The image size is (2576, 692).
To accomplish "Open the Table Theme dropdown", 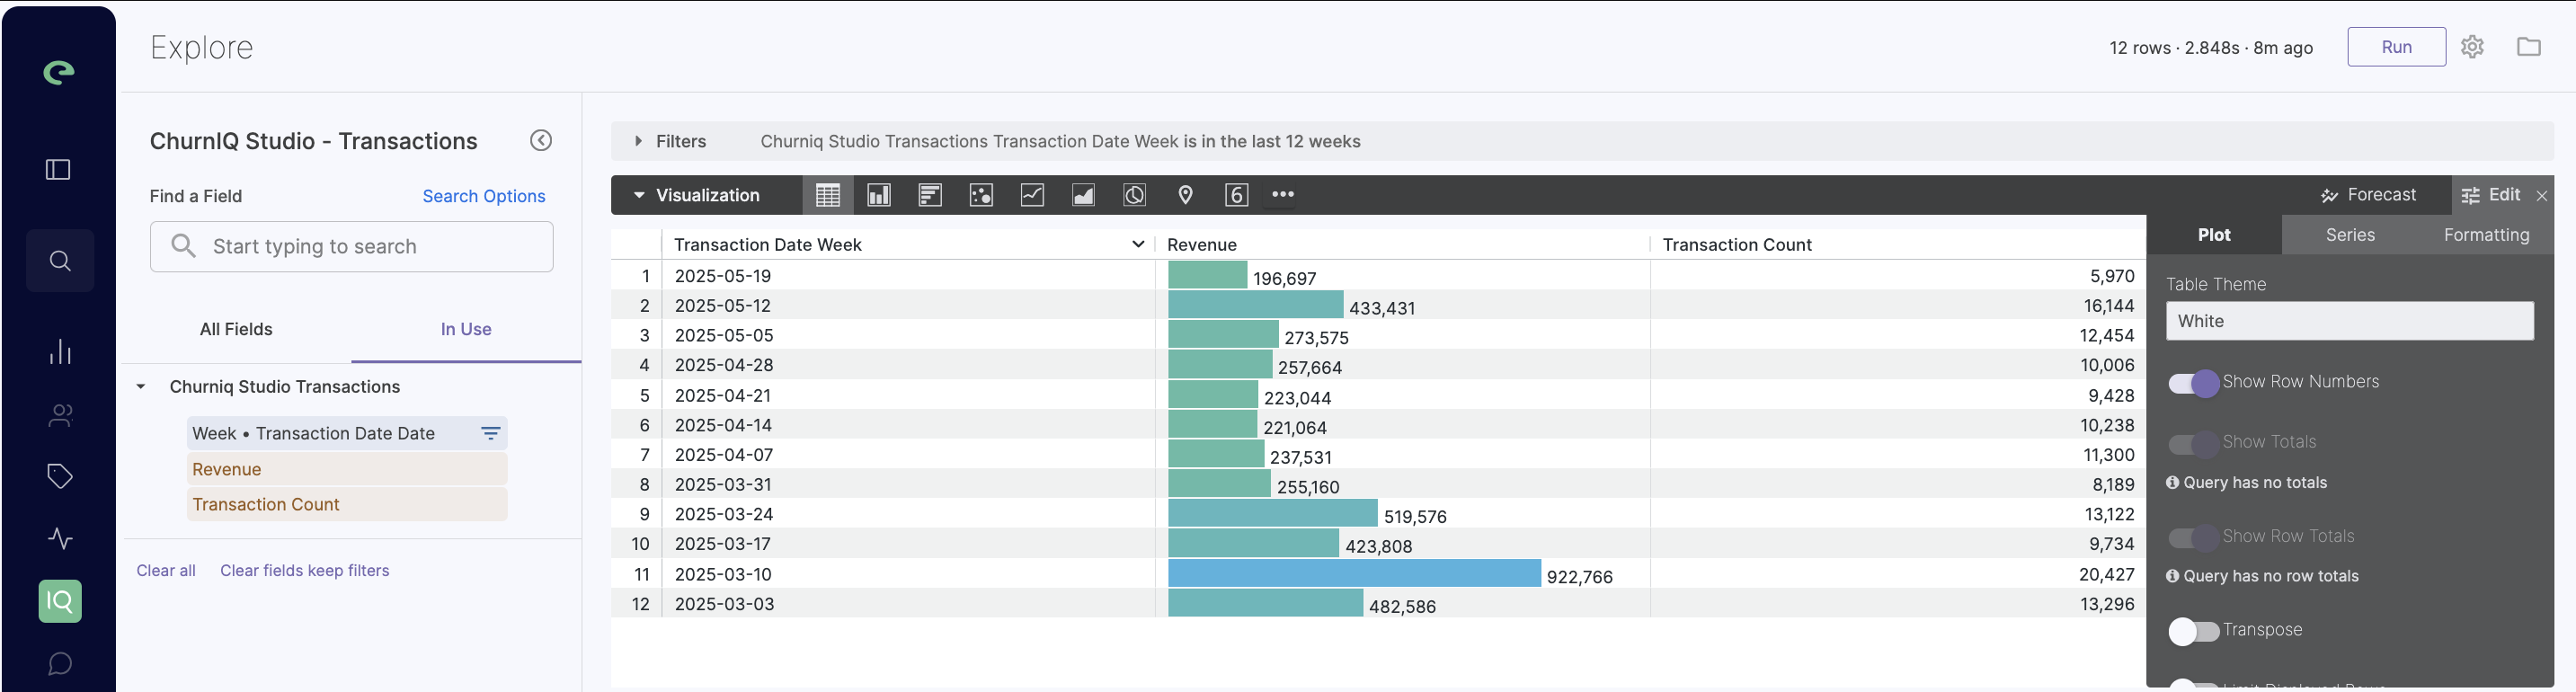I will tap(2349, 321).
